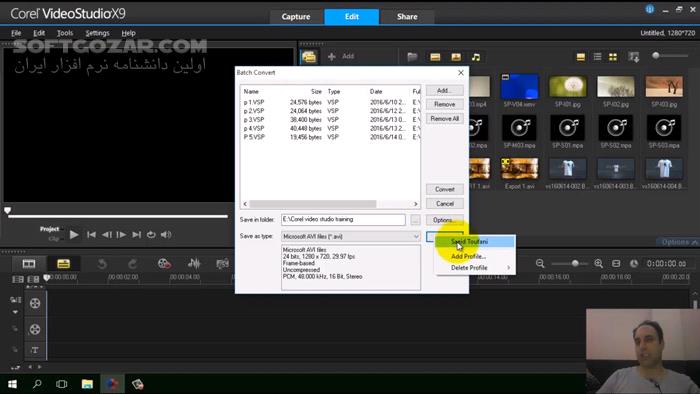Switch to Storyboard view icon
The height and width of the screenshot is (394, 700).
[x=29, y=264]
